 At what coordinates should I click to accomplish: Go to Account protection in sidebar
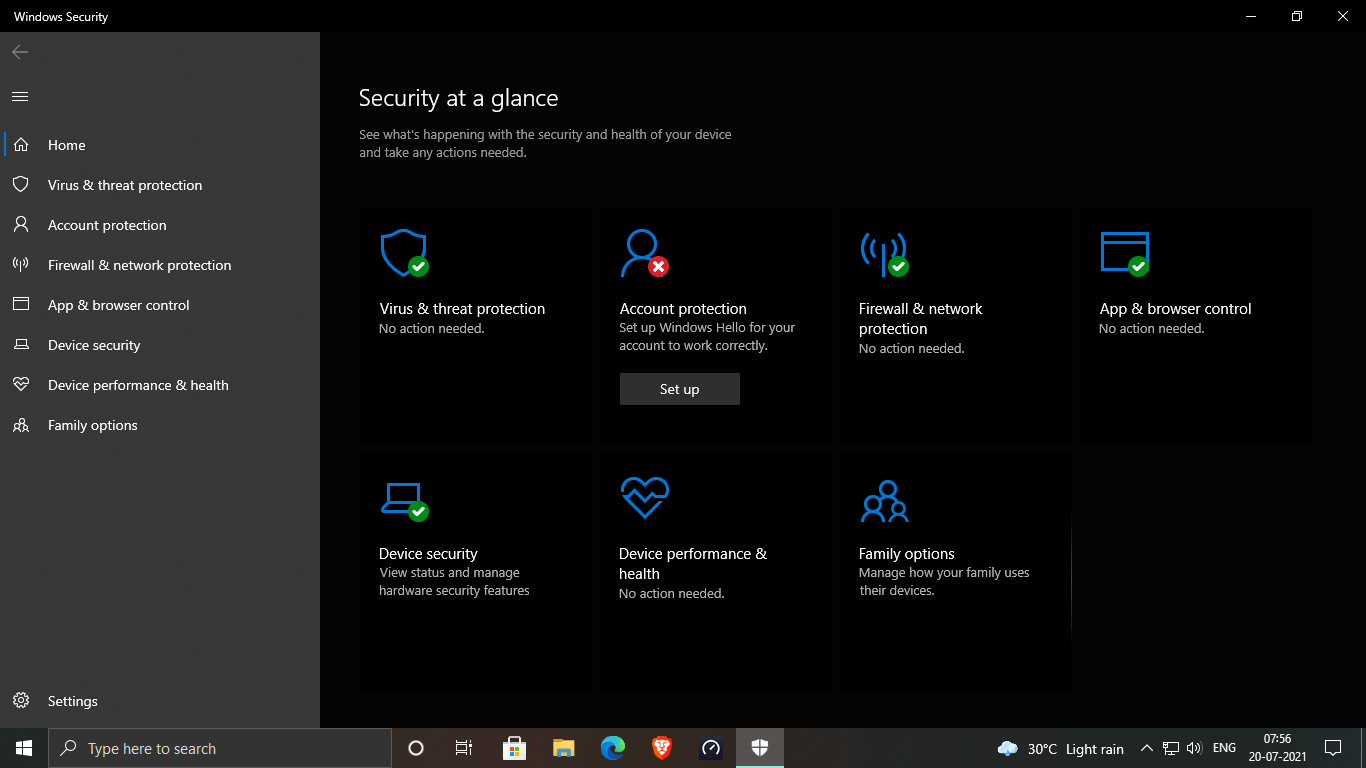[x=160, y=225]
